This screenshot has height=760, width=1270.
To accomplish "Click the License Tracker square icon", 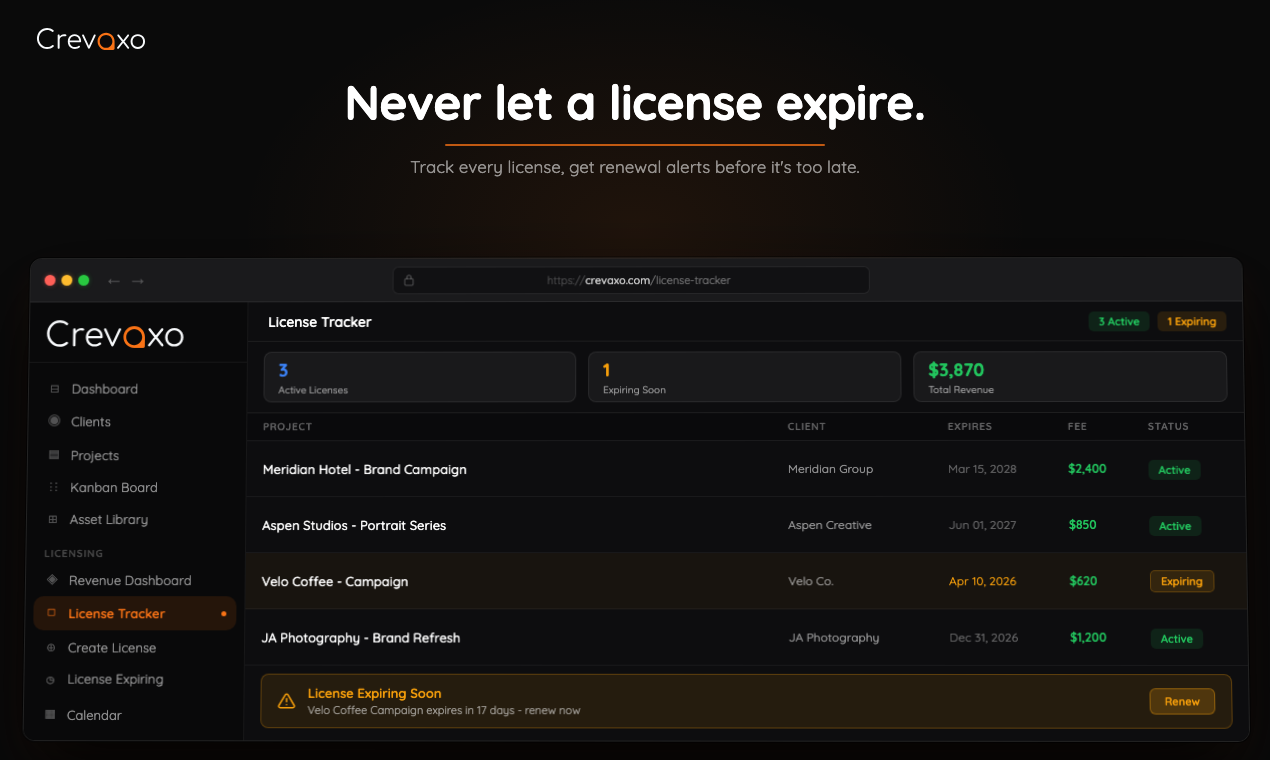I will [x=52, y=613].
